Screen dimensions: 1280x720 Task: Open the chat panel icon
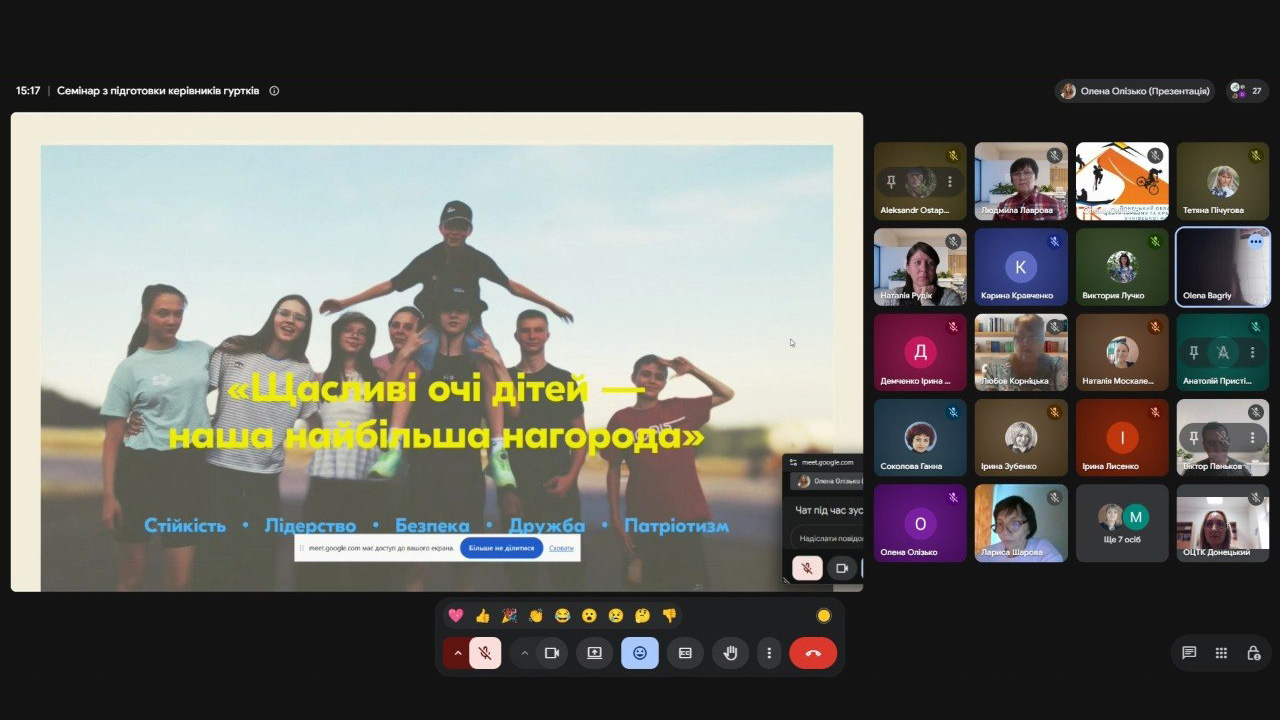tap(1189, 653)
